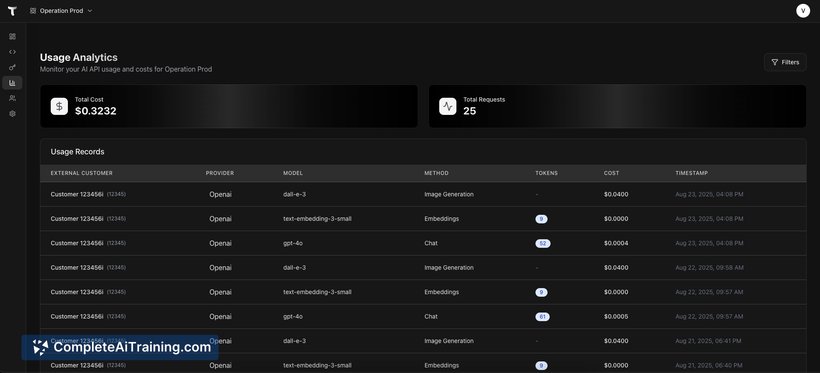Open the users icon in sidebar
820x373 pixels.
(13, 98)
